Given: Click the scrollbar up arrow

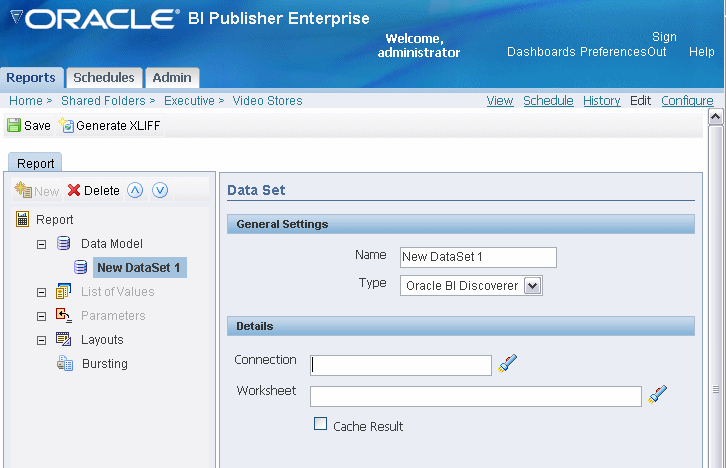Looking at the screenshot, I should (x=715, y=117).
